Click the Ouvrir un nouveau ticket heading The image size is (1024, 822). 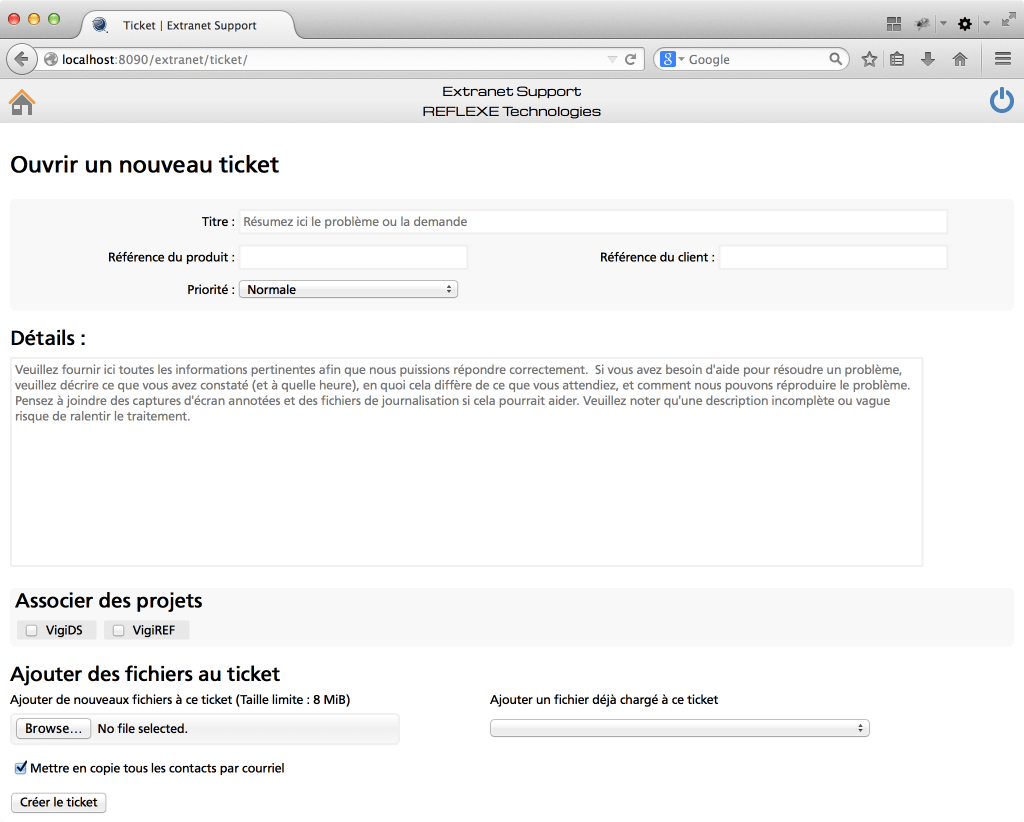click(144, 165)
